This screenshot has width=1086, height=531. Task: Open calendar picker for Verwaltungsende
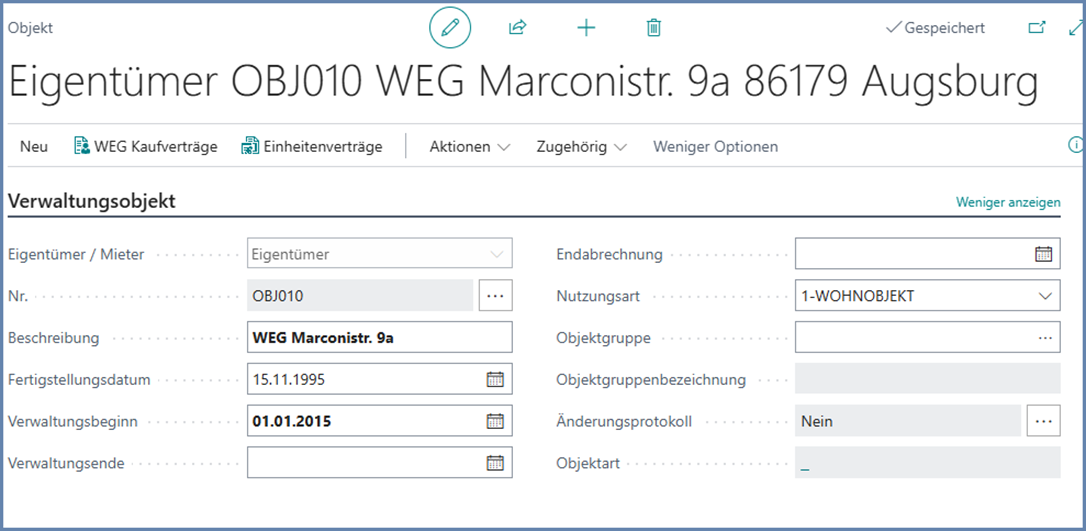click(495, 463)
